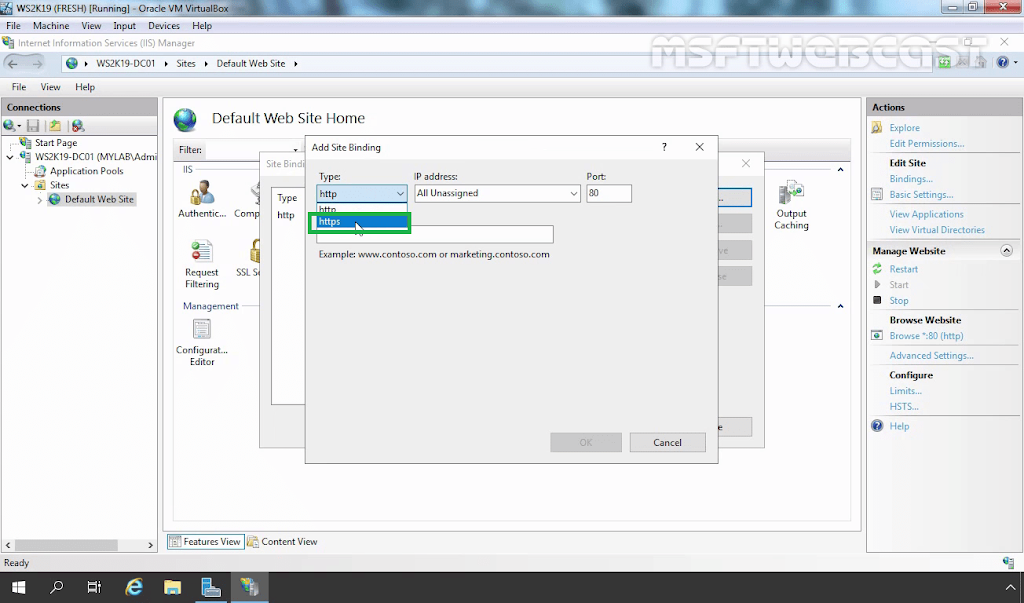Select the WS2K19-DC01 server node
1024x603 pixels.
point(95,157)
